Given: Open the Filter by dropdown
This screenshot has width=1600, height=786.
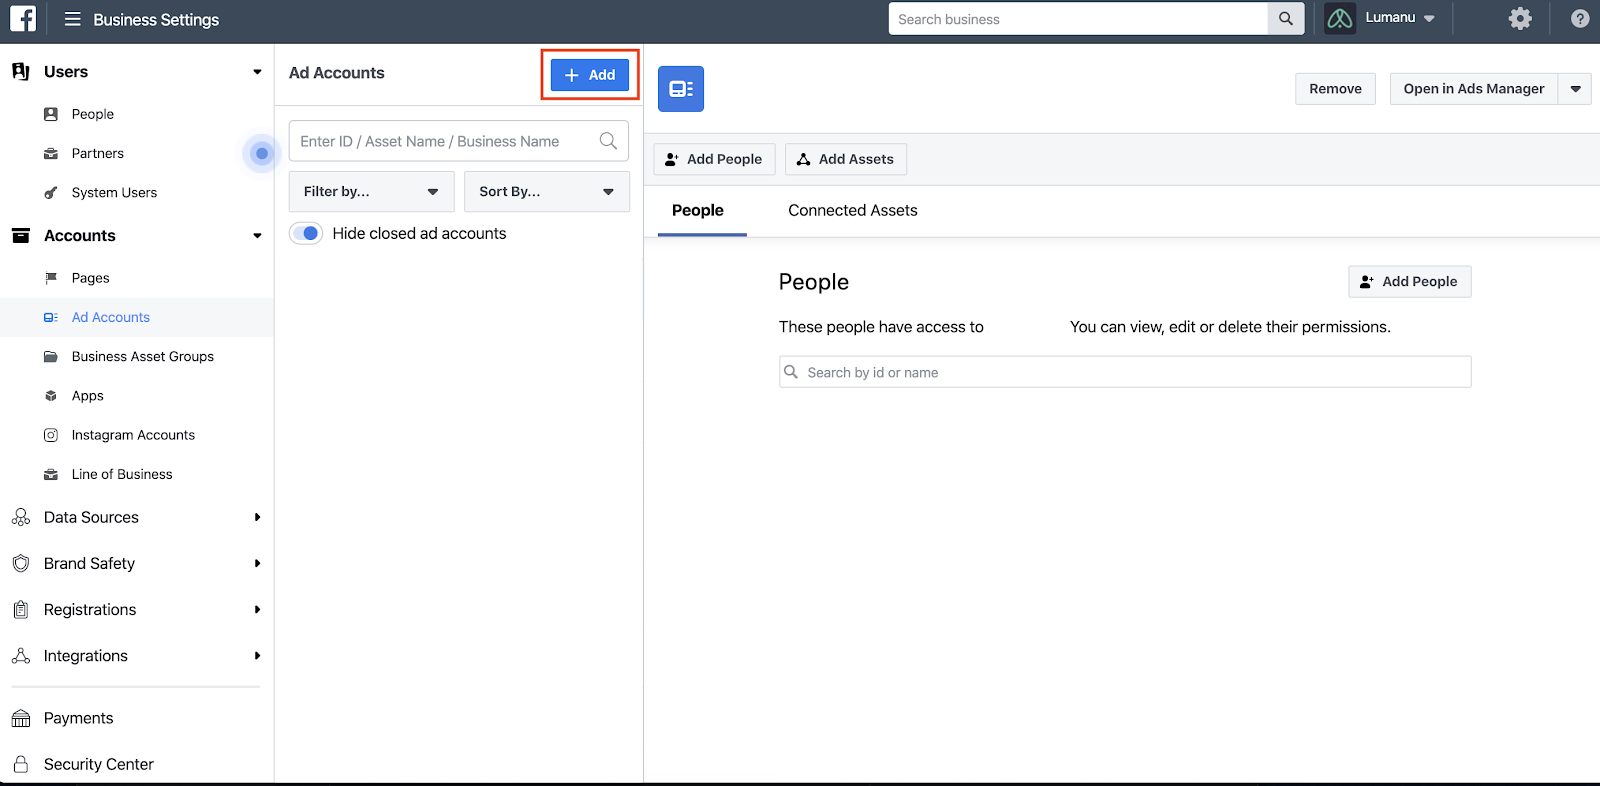Looking at the screenshot, I should point(371,191).
